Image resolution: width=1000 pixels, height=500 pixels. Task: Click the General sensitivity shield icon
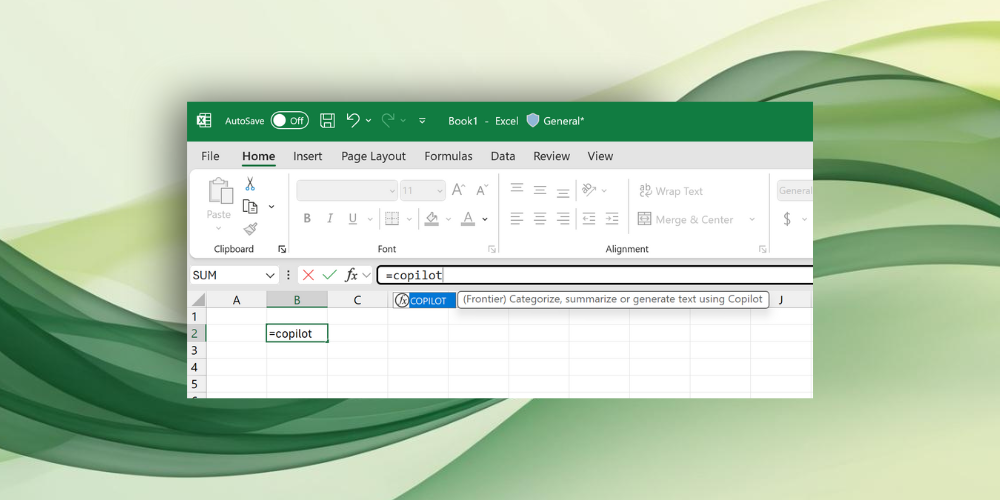coord(533,121)
